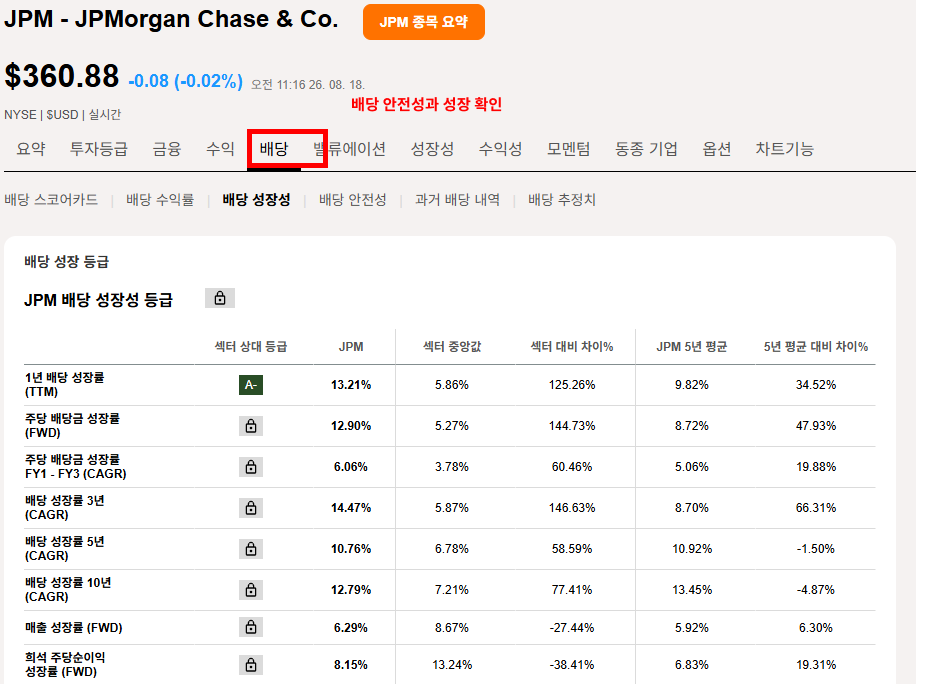The image size is (941, 684).
Task: Open the JPM 종목 요약 button
Action: (x=424, y=22)
